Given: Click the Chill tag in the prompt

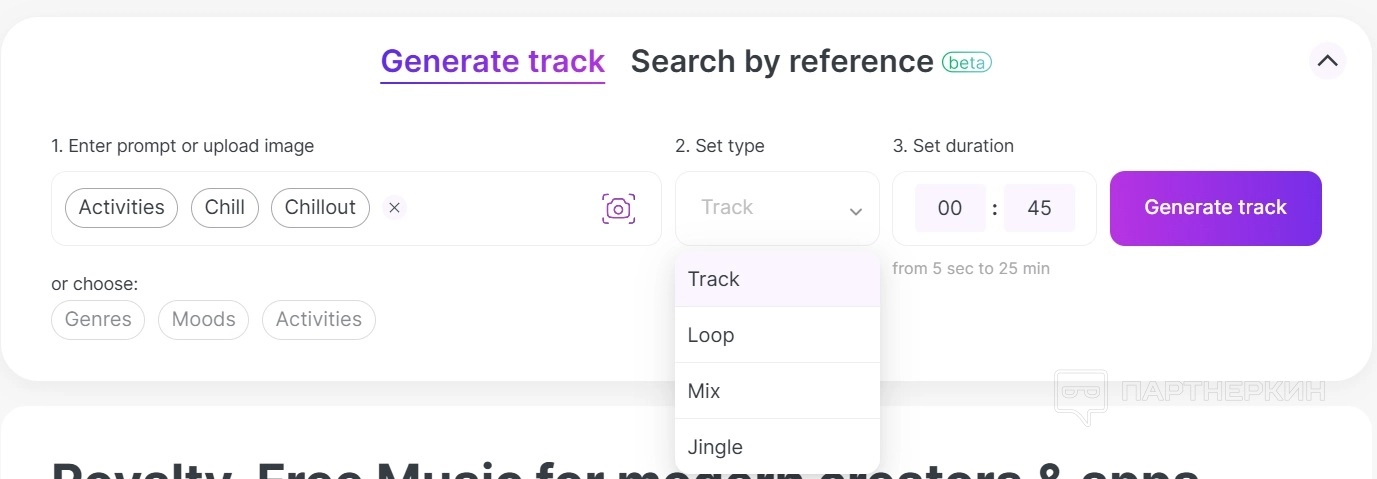Looking at the screenshot, I should click(225, 208).
